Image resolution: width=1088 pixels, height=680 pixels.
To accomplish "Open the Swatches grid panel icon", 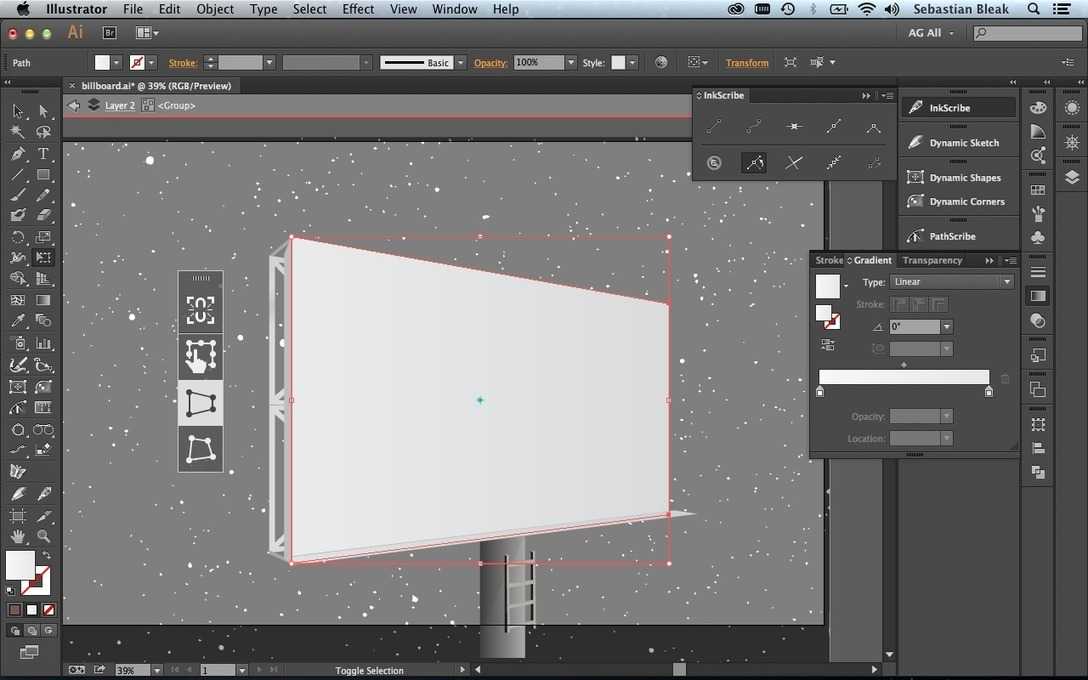I will 1038,189.
